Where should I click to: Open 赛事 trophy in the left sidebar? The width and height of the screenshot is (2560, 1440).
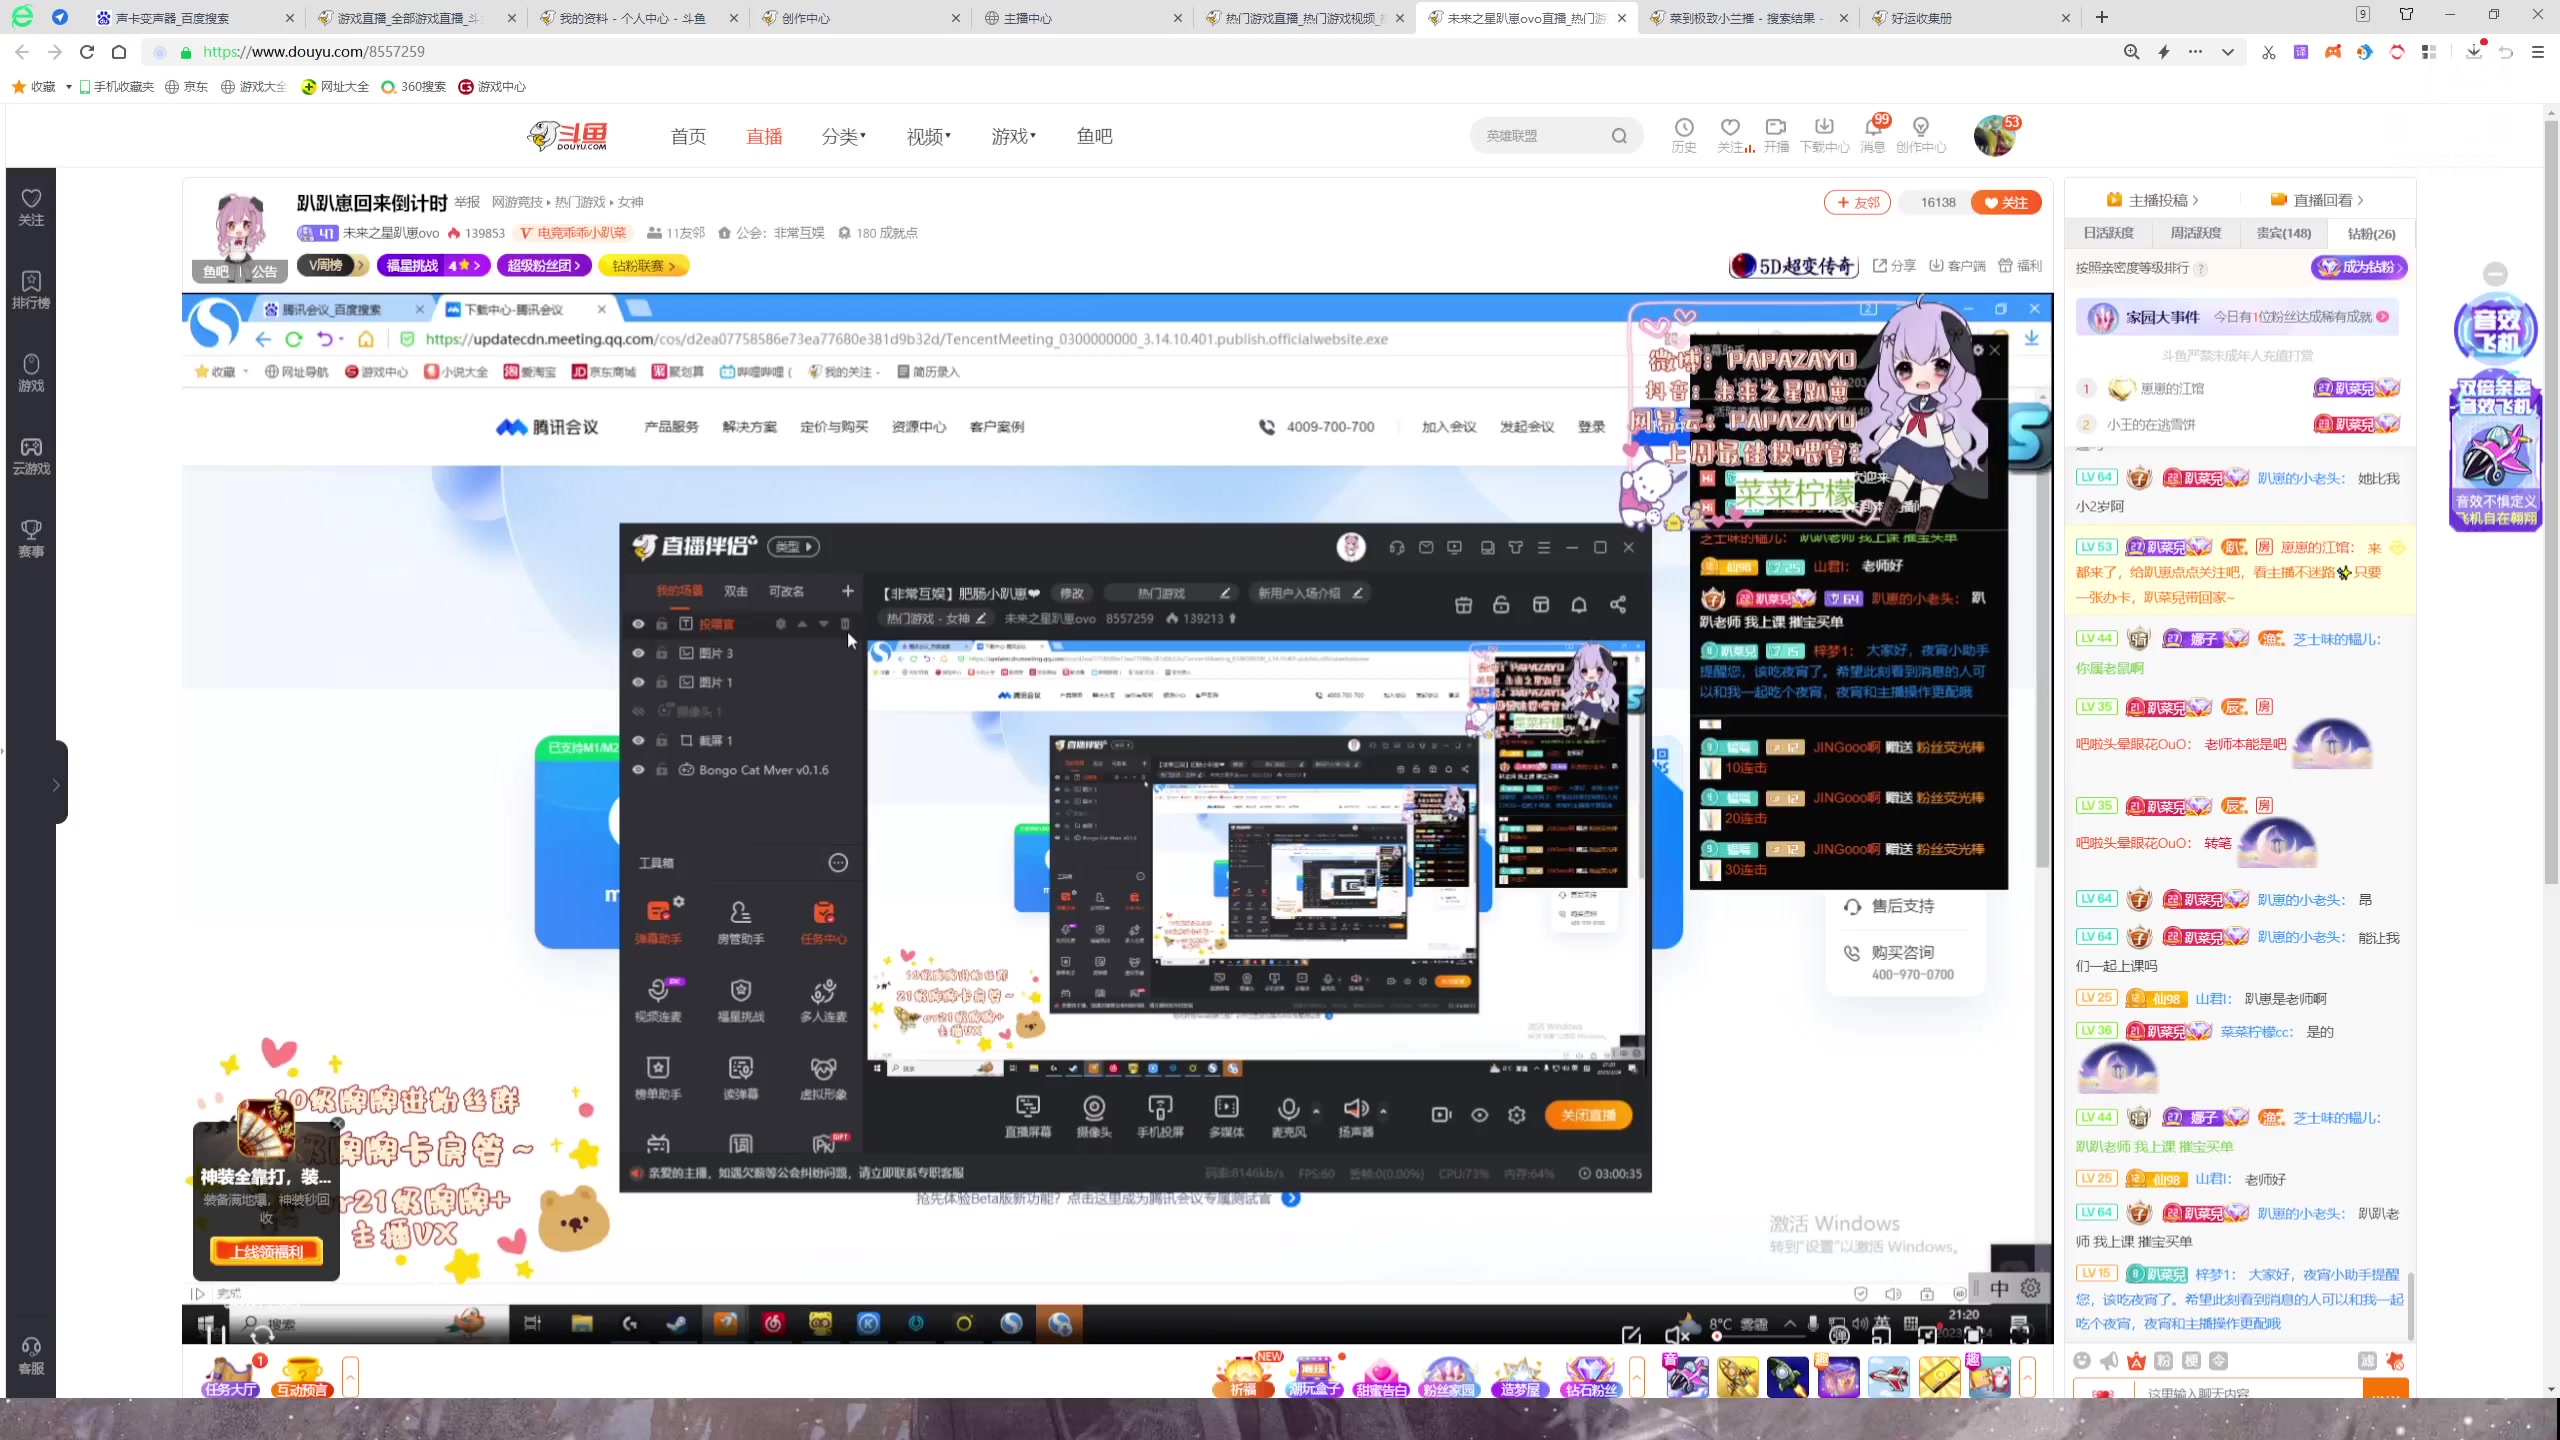[31, 539]
